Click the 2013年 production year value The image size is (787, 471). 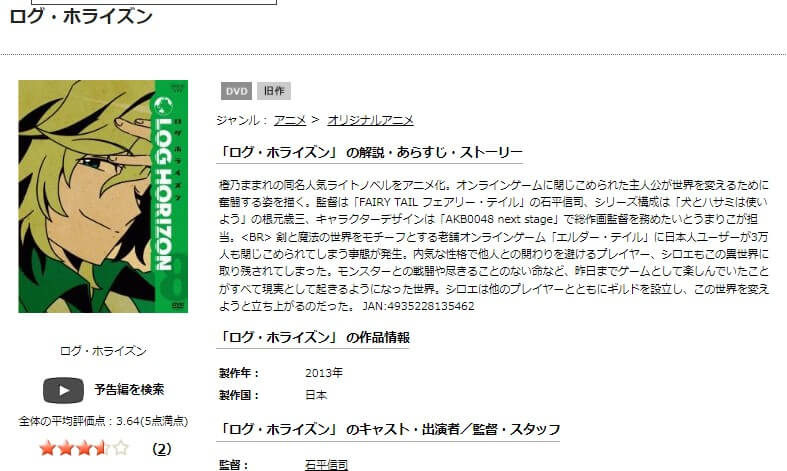point(324,373)
